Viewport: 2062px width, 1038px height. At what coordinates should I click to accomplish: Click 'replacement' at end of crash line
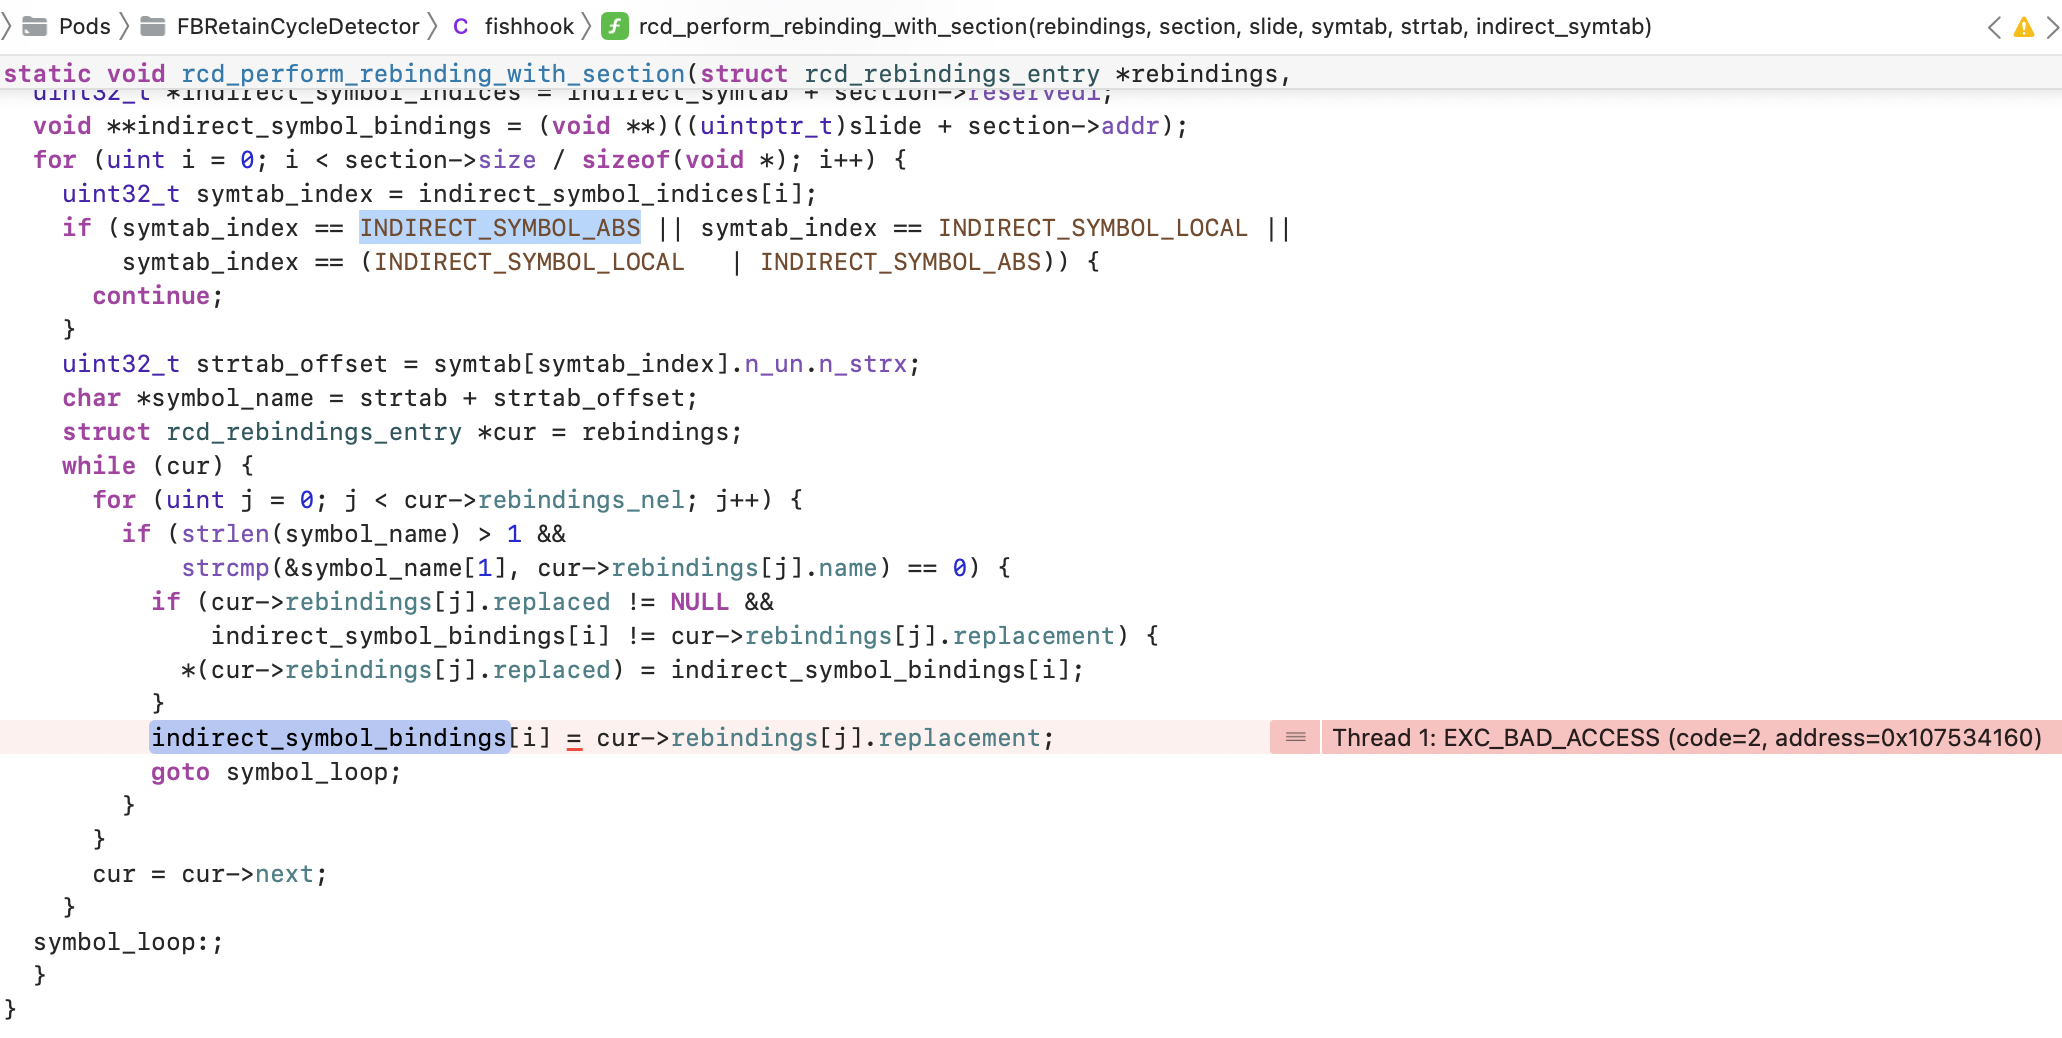pos(959,738)
